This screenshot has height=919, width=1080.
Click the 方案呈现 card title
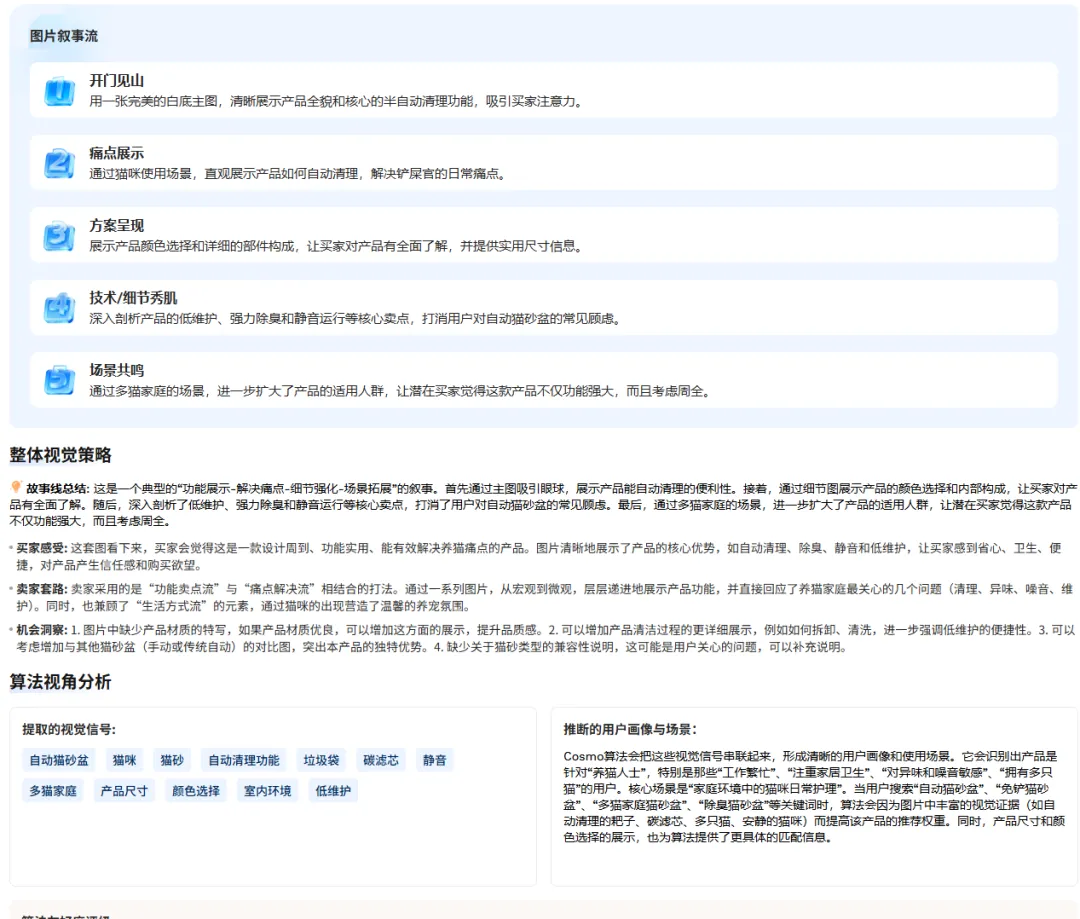[x=116, y=225]
